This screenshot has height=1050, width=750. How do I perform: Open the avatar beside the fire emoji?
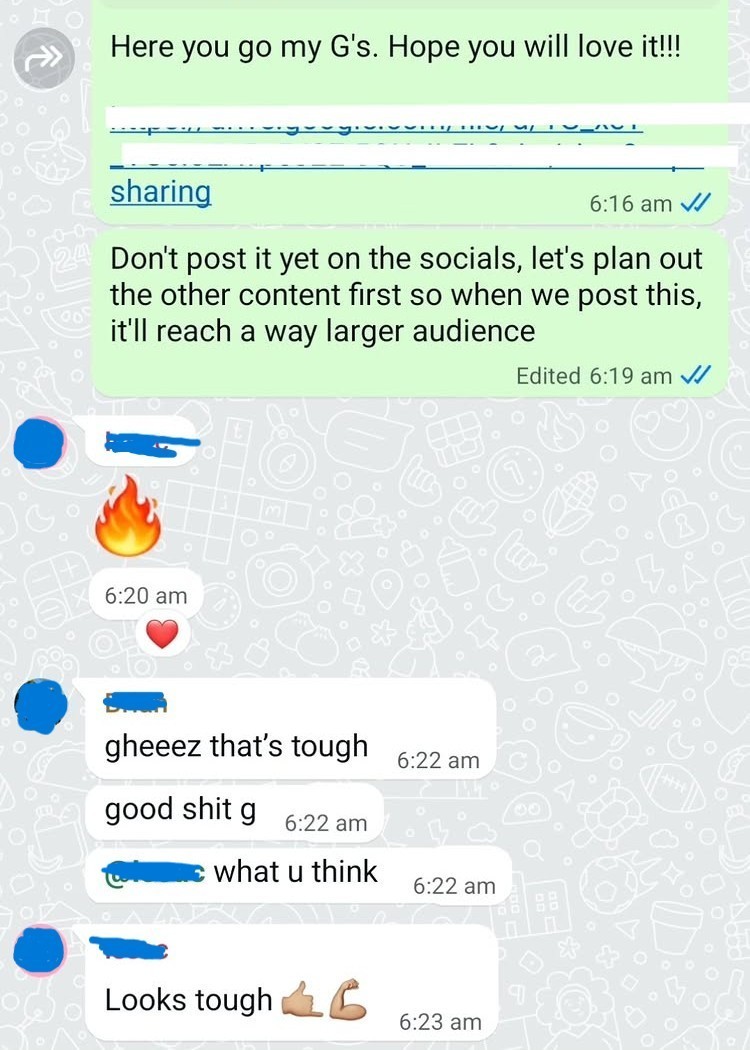point(40,442)
